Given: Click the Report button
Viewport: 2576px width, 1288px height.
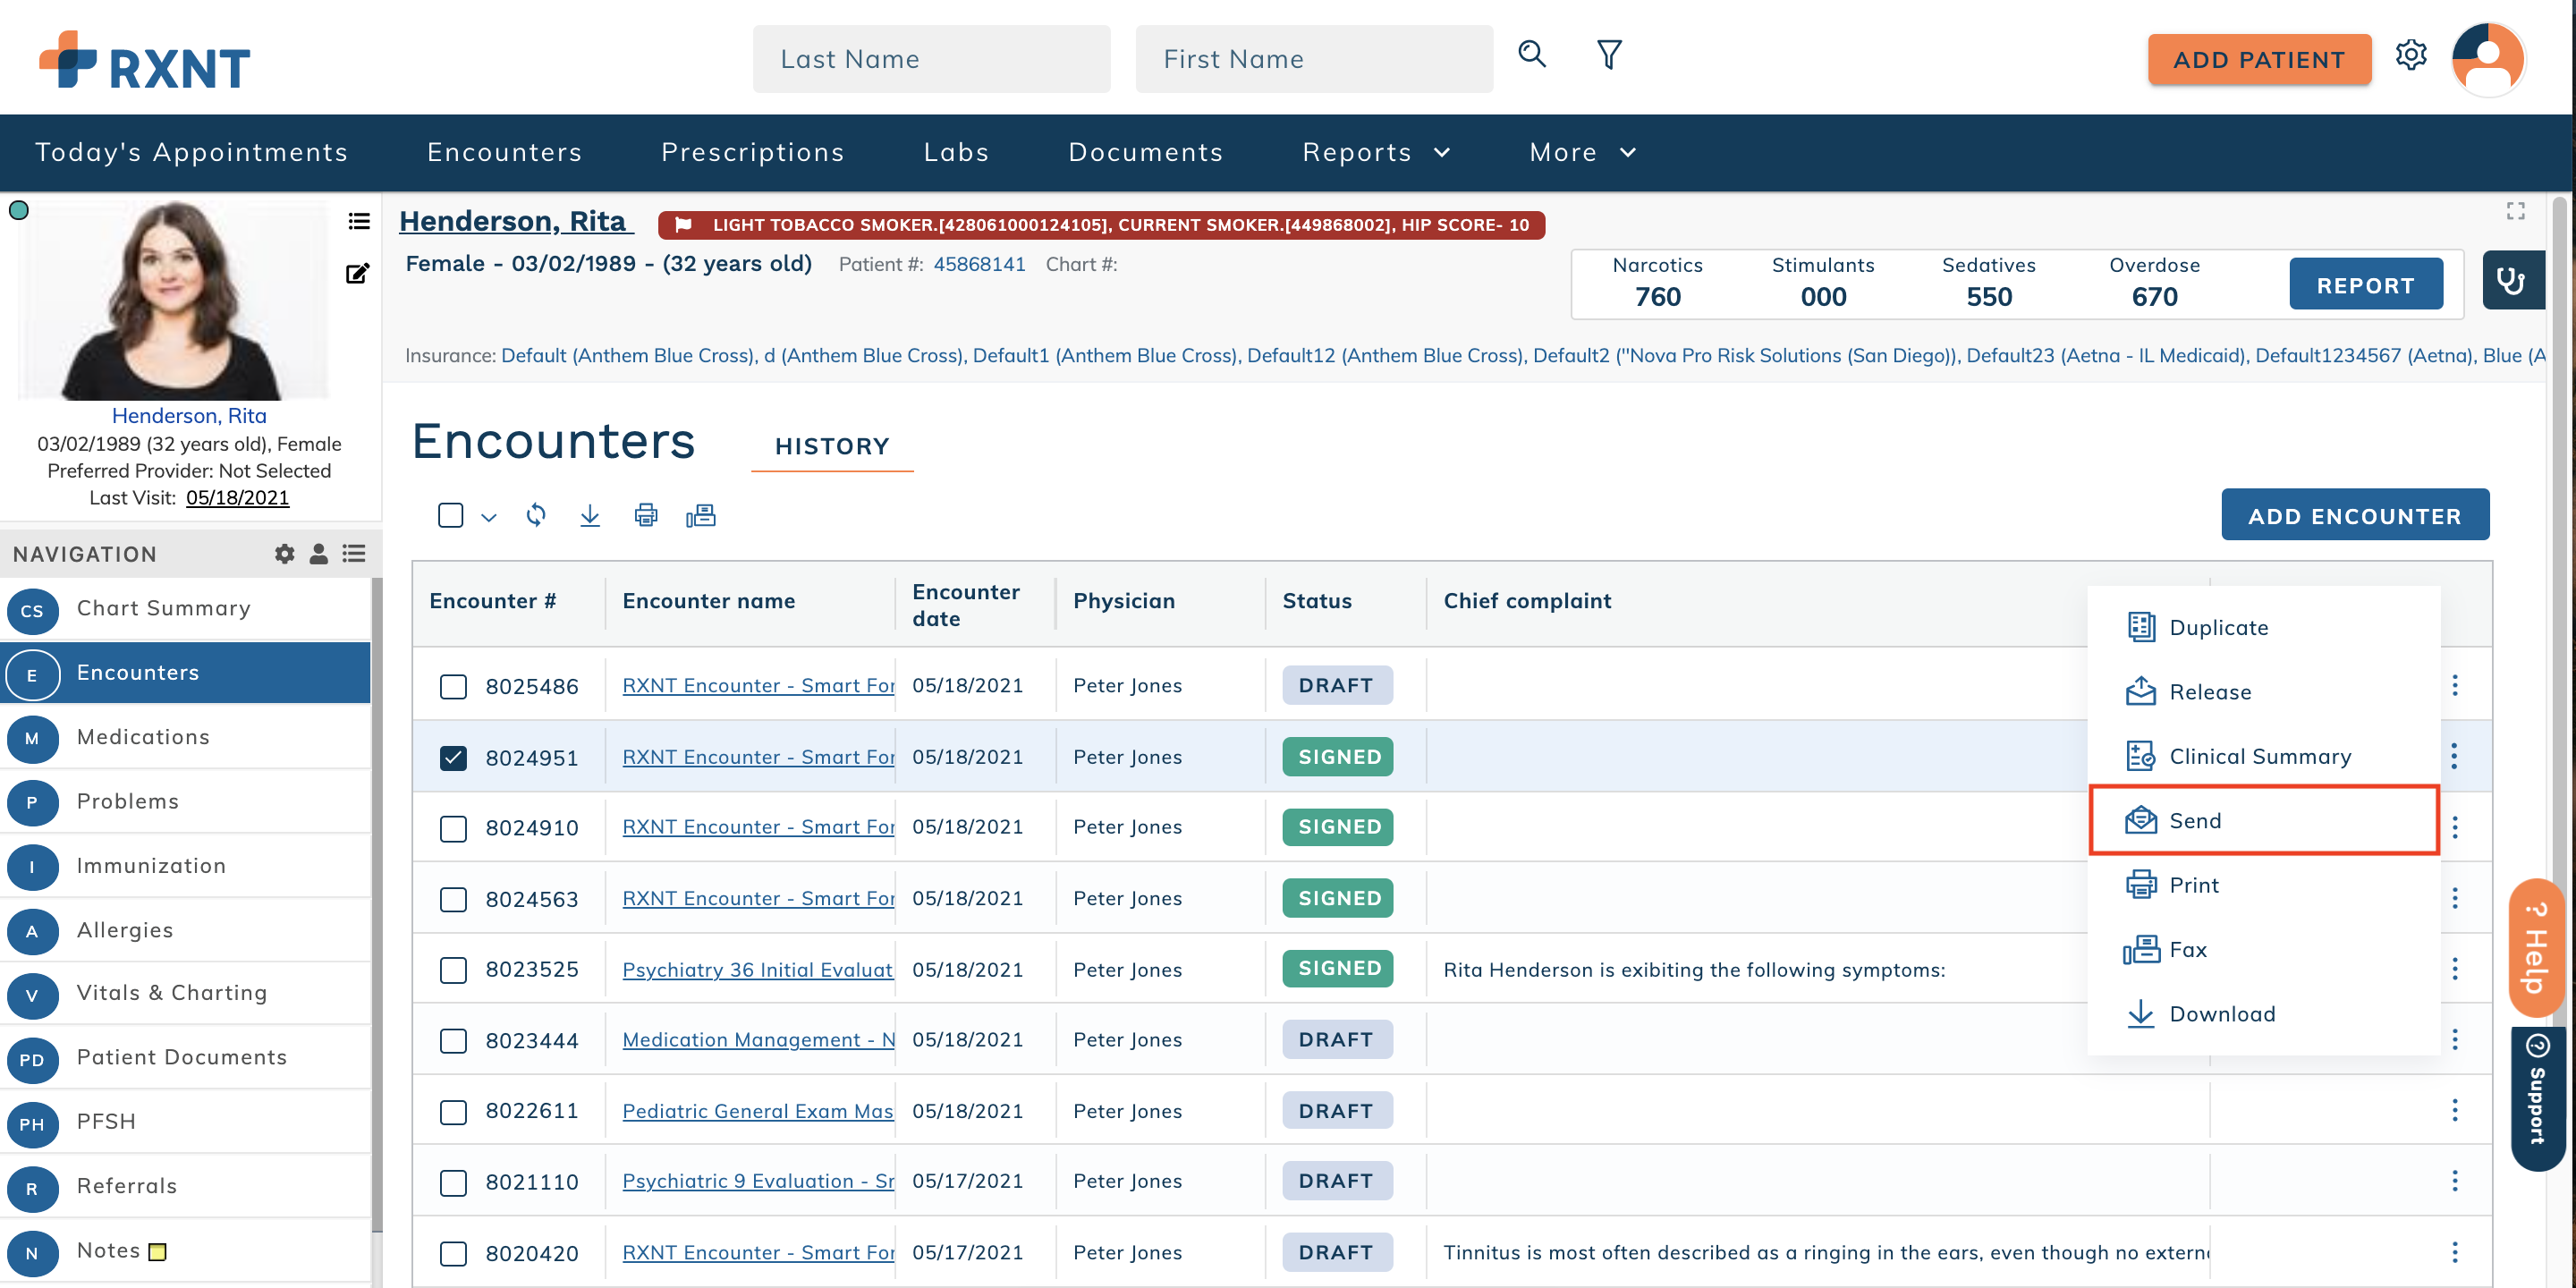Looking at the screenshot, I should (2365, 285).
